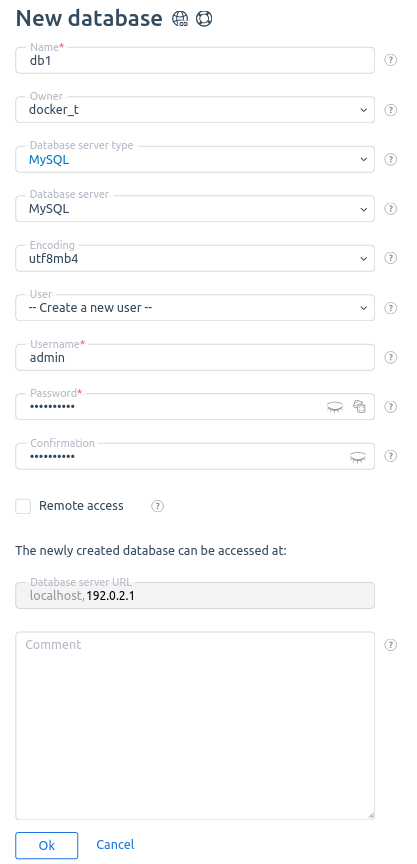Click into the Name input field
Screen dimensions: 417x864
tap(195, 60)
